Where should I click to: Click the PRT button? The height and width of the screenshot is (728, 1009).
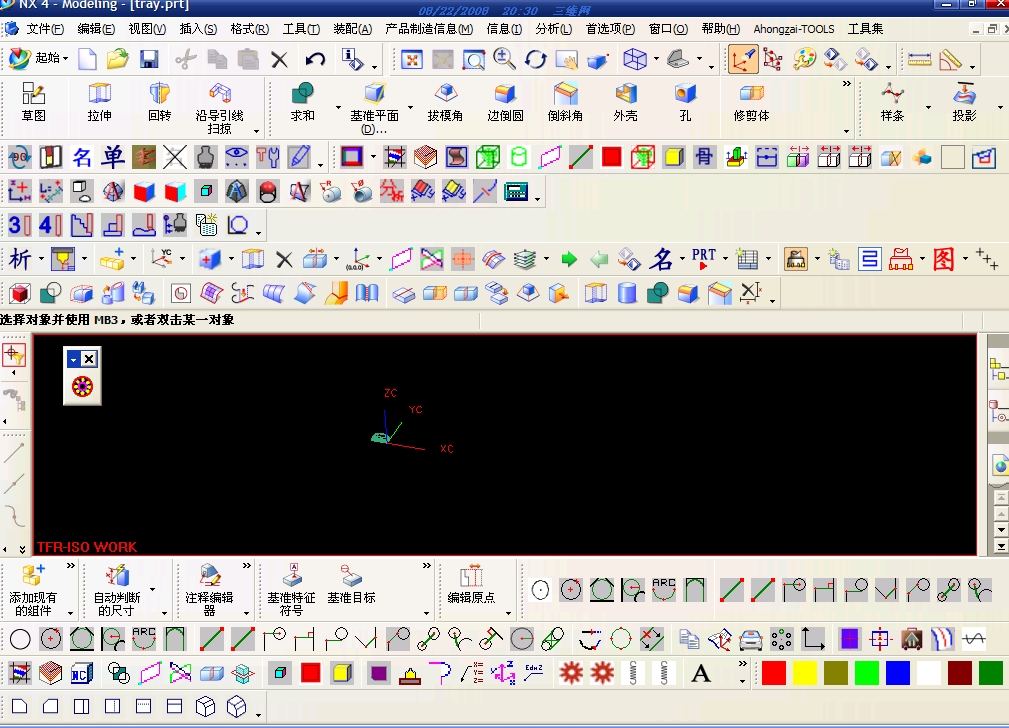point(703,259)
